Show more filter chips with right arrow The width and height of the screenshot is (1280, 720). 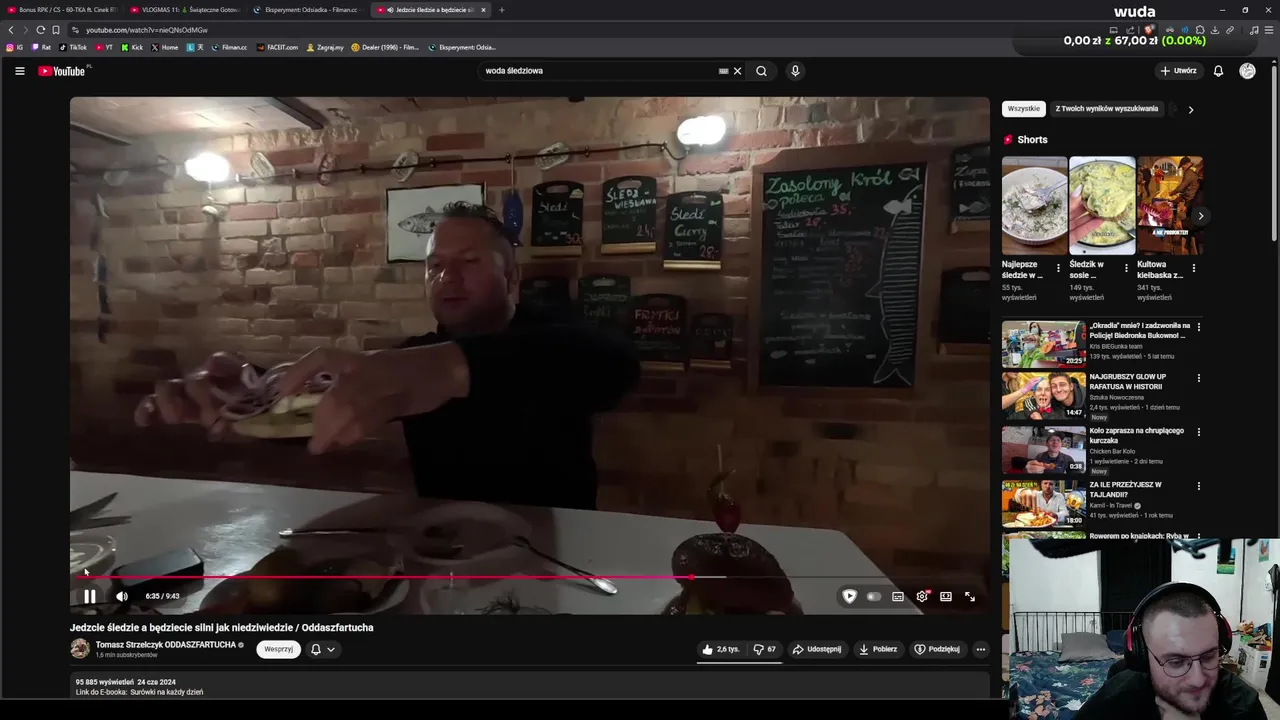click(x=1190, y=109)
